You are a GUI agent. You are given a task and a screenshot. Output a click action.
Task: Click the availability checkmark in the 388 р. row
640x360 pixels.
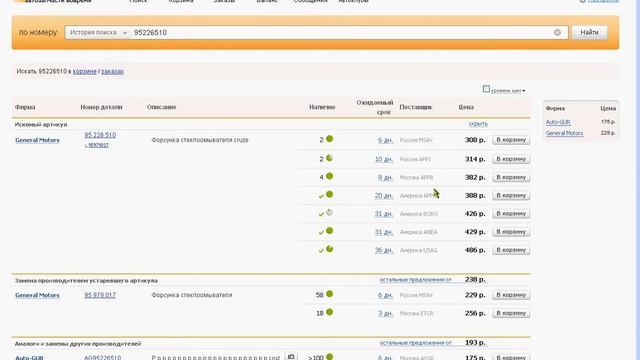click(321, 196)
